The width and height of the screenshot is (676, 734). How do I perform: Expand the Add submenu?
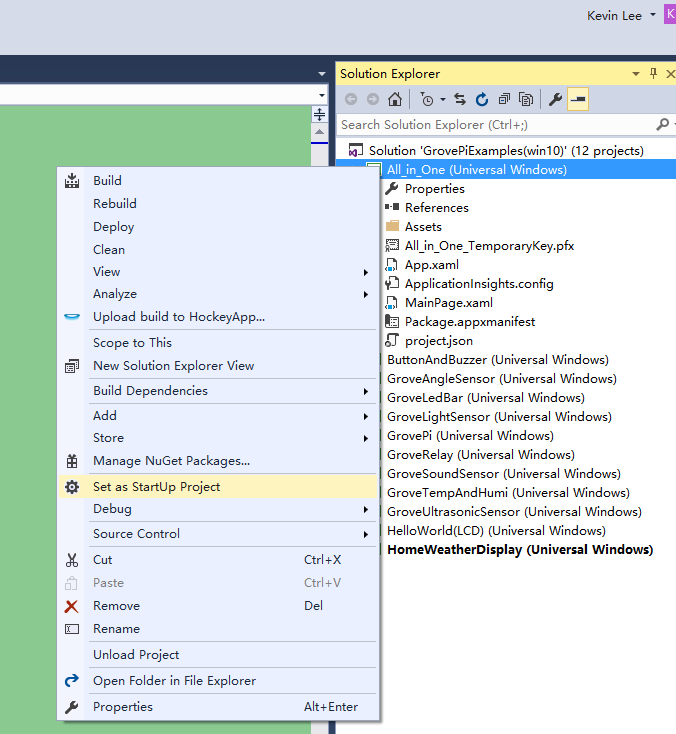(x=218, y=416)
